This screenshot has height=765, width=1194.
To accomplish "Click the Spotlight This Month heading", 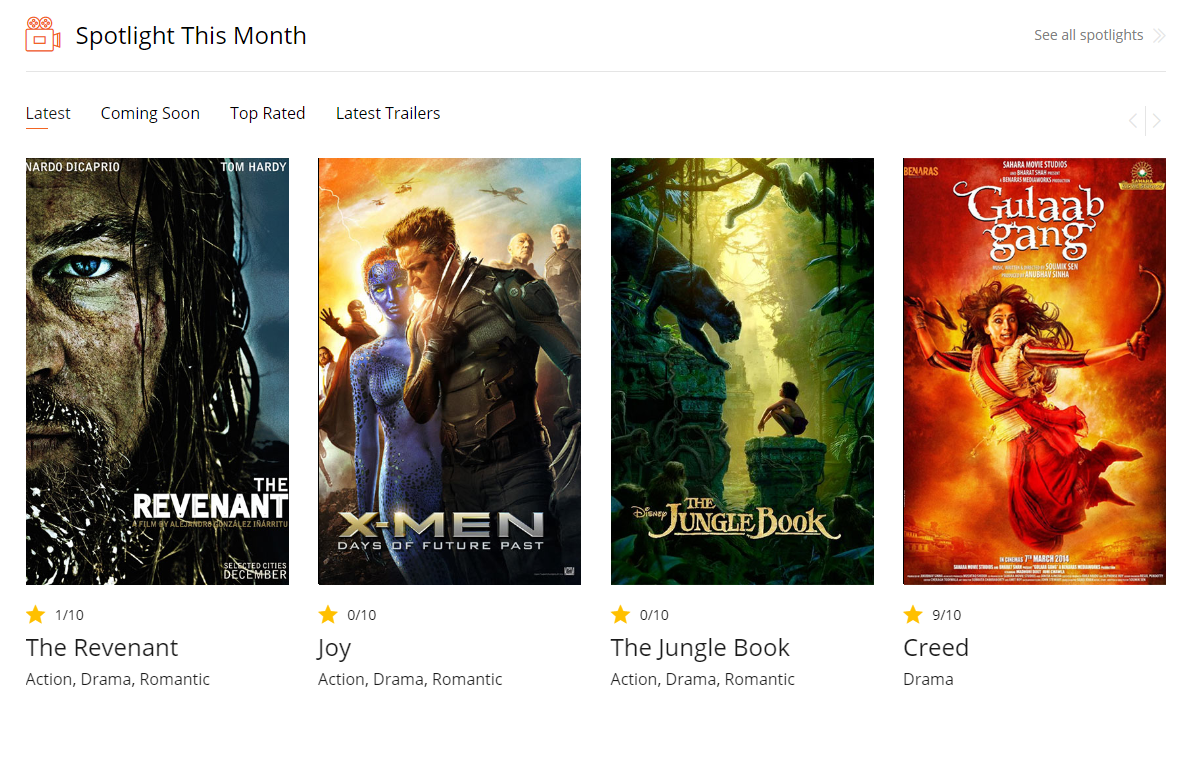I will tap(191, 36).
